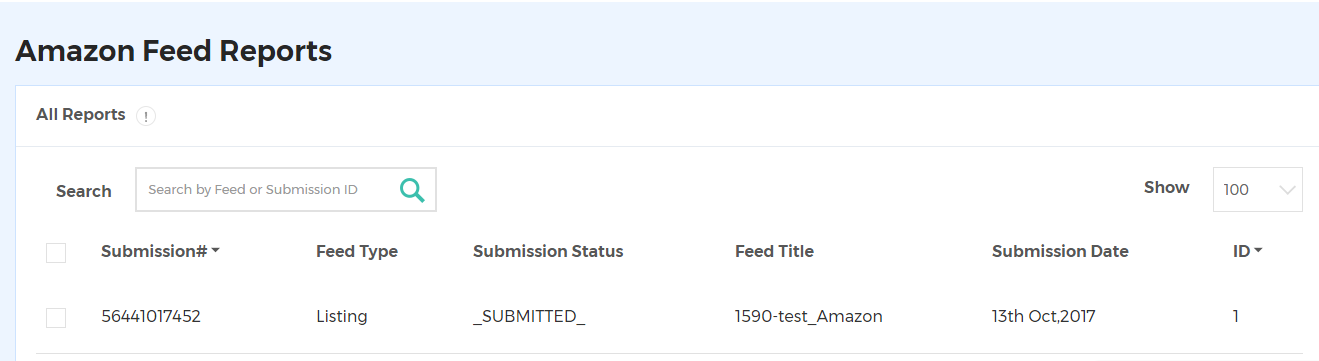Check the row for submission 56441017452
The width and height of the screenshot is (1319, 361).
(x=56, y=317)
